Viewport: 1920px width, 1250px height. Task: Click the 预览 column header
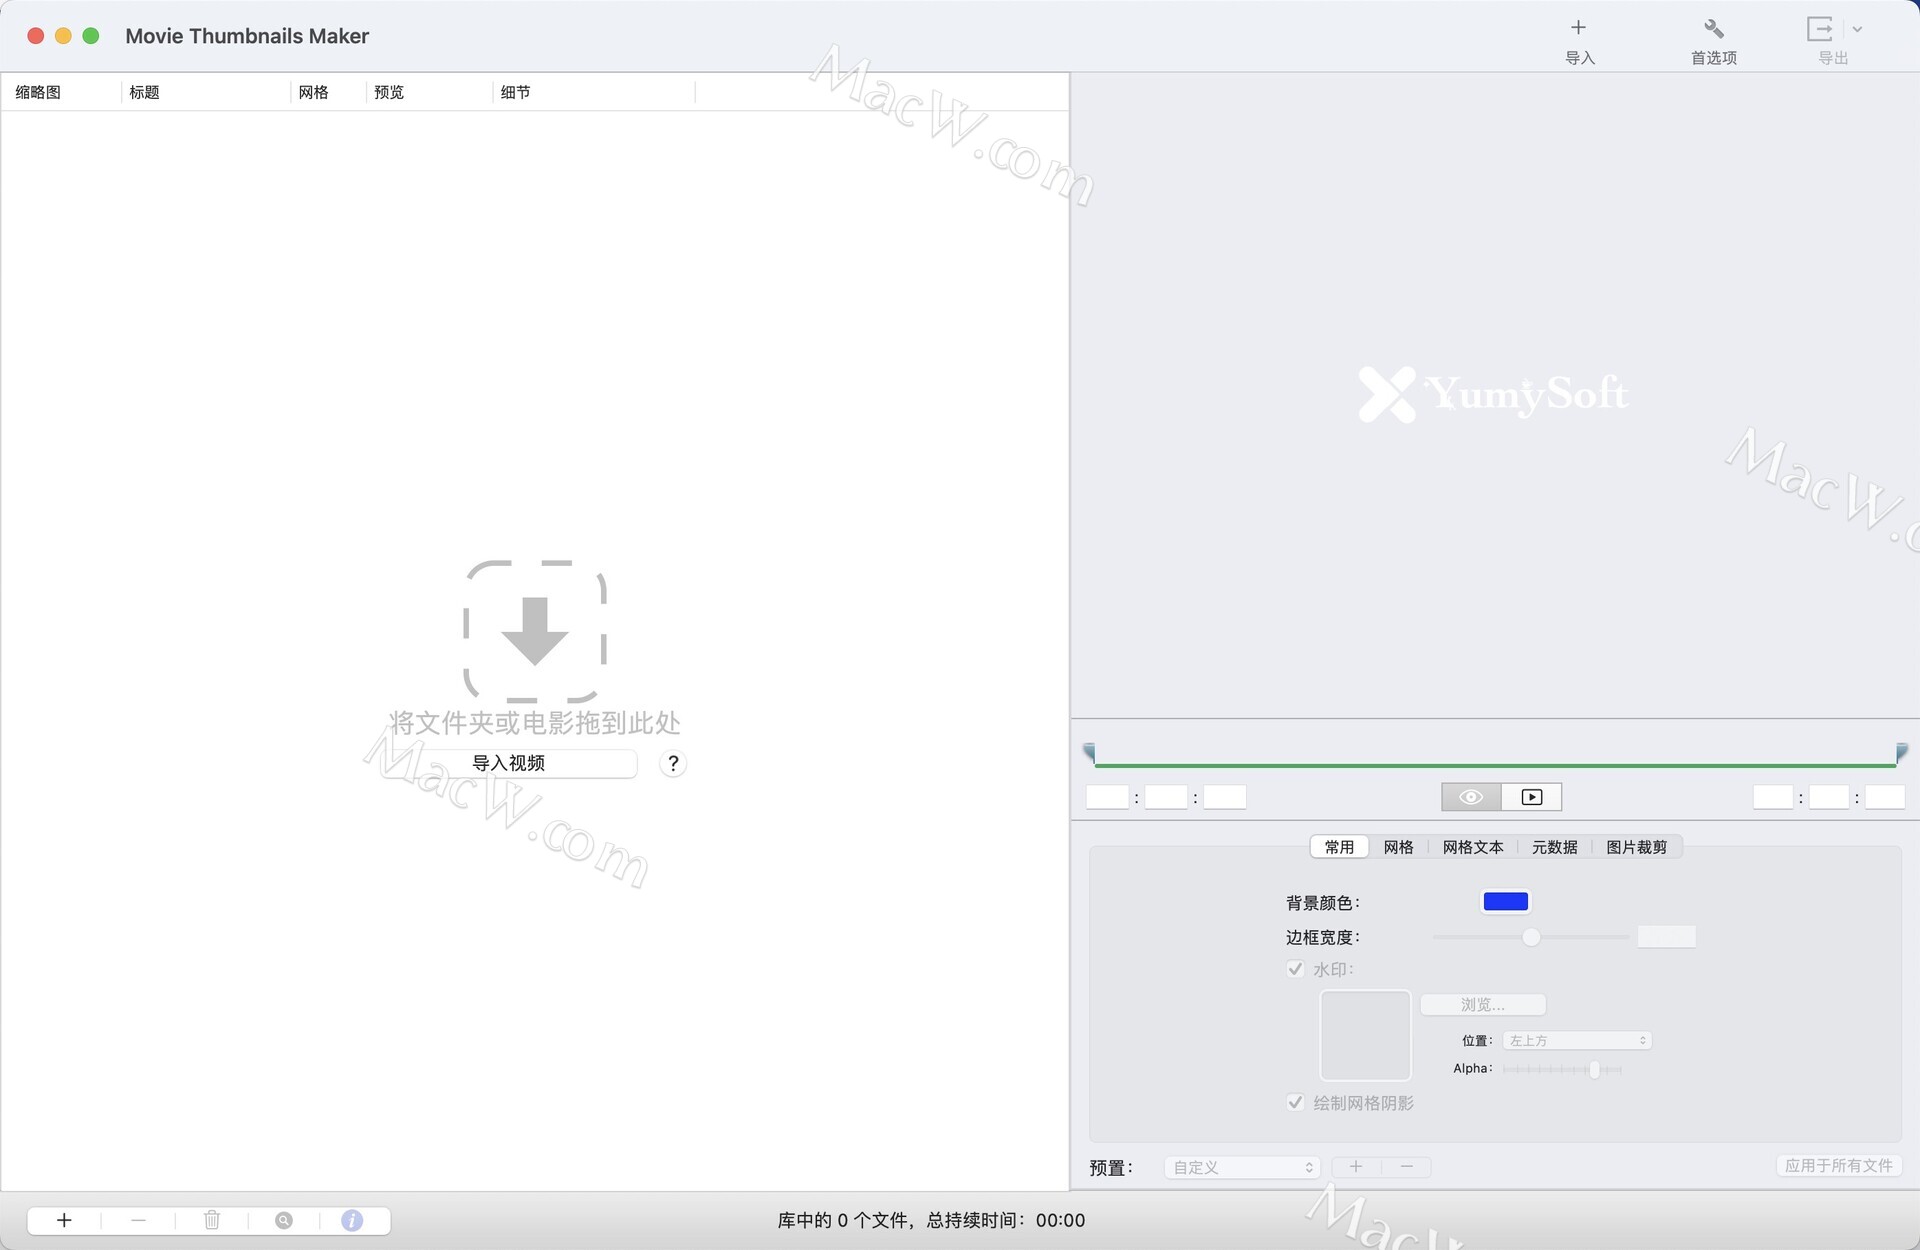[x=429, y=92]
